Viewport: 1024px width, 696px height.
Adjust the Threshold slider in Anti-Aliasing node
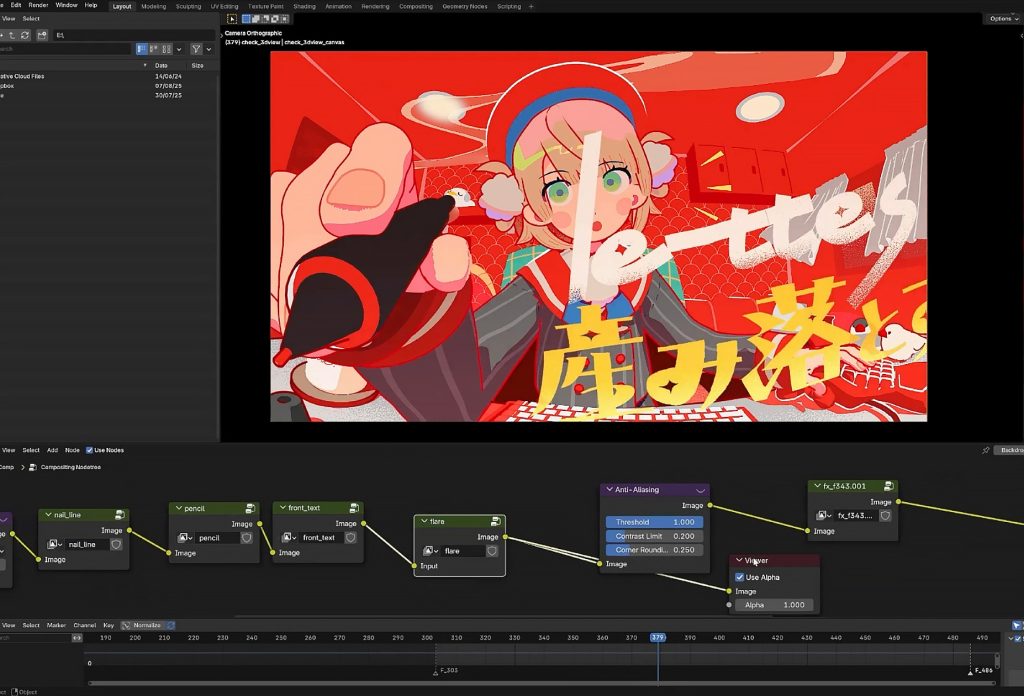pyautogui.click(x=654, y=522)
